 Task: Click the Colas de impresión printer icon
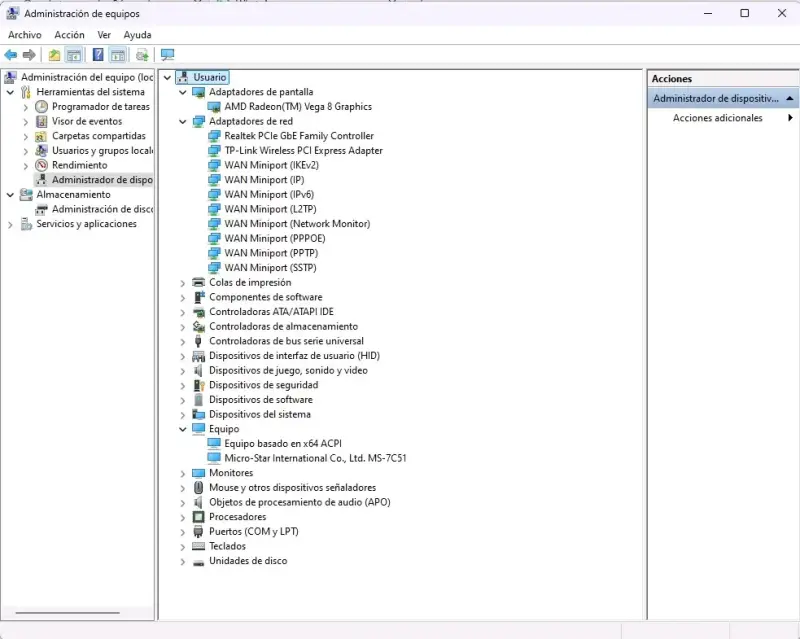click(x=198, y=283)
